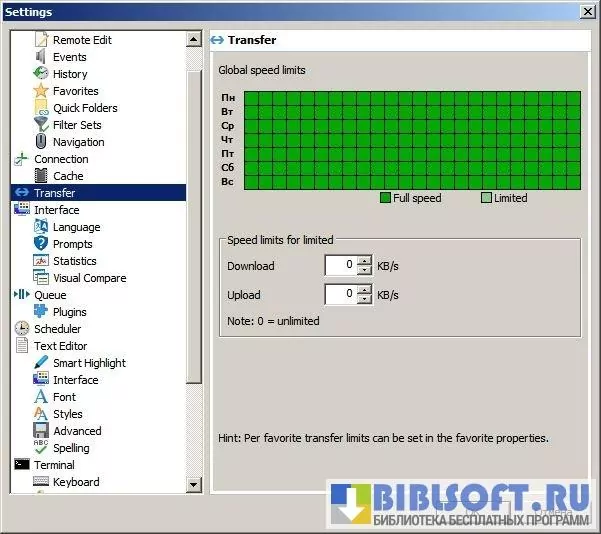This screenshot has width=601, height=534.
Task: Decrease Upload speed limit with down arrow
Action: point(364,299)
